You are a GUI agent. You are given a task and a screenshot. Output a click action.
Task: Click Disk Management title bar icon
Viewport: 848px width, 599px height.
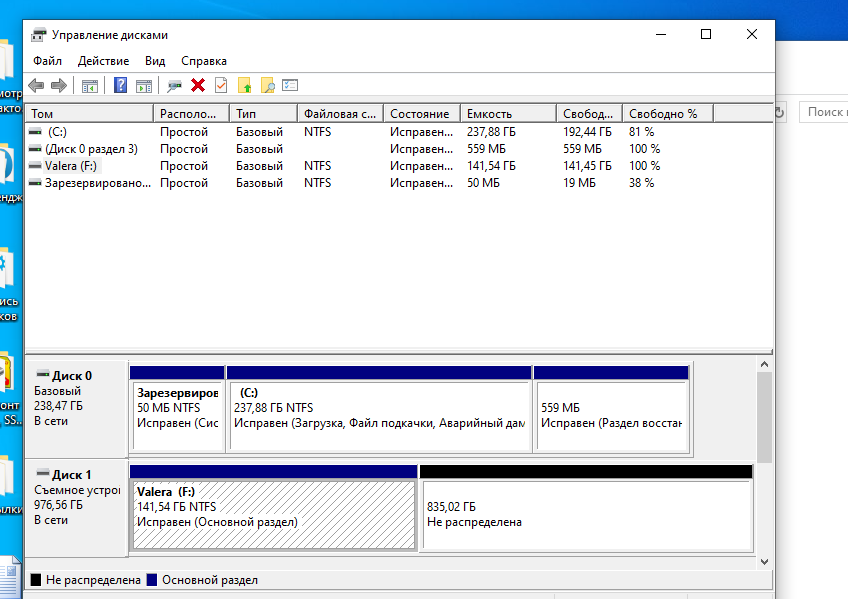tap(39, 35)
